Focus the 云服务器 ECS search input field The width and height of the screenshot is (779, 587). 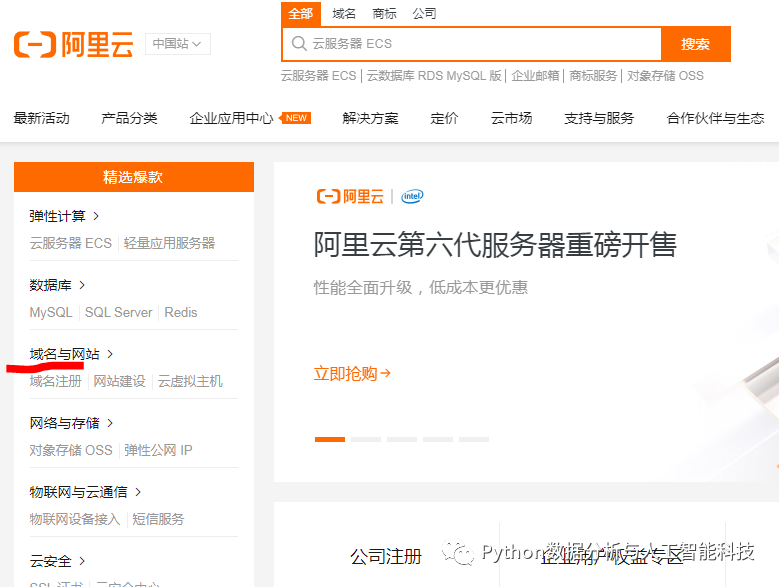(x=471, y=44)
